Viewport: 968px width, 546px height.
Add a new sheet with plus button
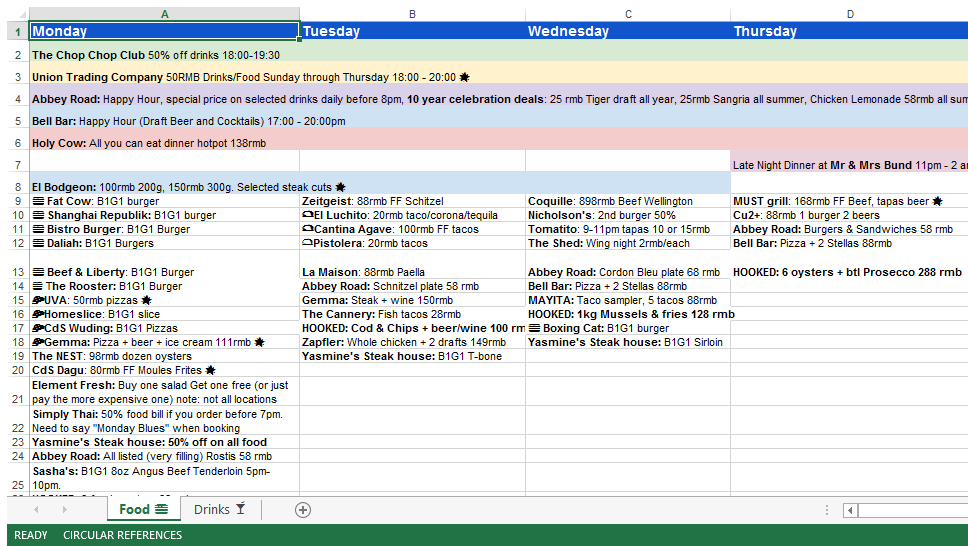[302, 510]
